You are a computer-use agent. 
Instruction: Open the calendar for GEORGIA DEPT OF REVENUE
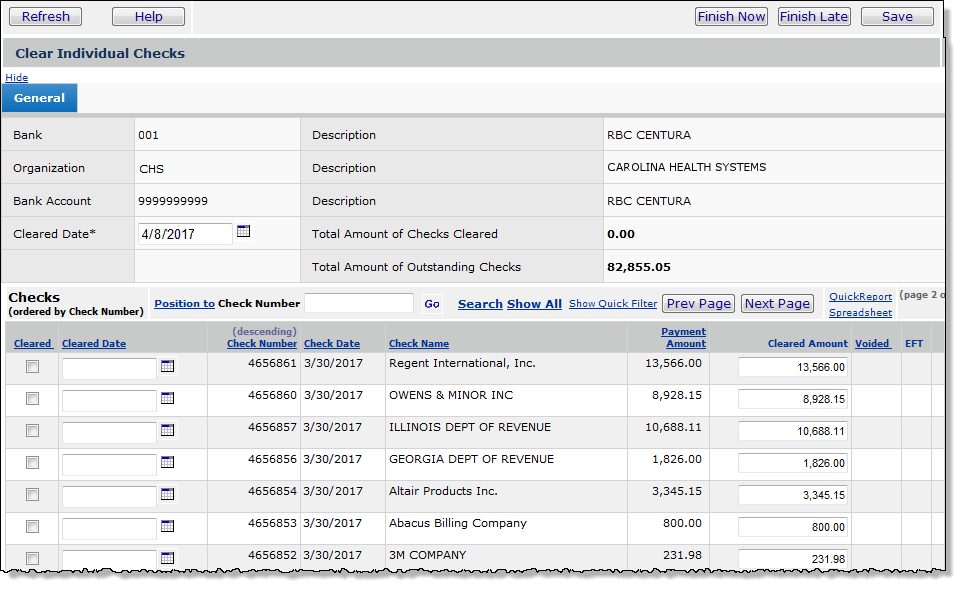167,462
